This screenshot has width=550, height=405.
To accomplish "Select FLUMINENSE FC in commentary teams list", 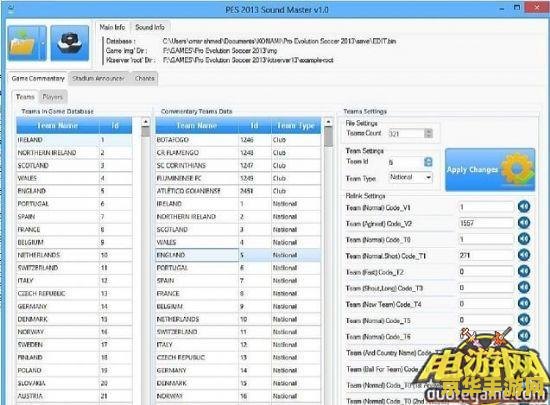I will point(238,178).
